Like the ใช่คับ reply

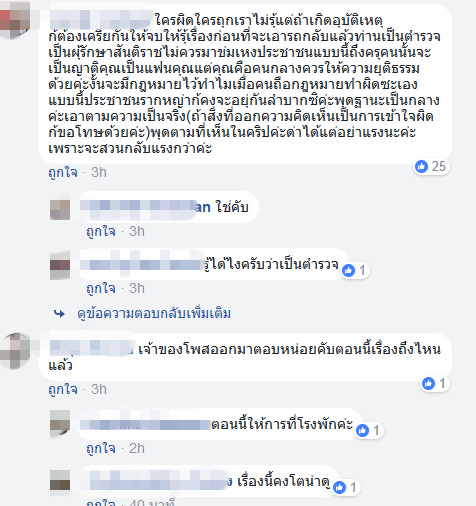click(101, 231)
